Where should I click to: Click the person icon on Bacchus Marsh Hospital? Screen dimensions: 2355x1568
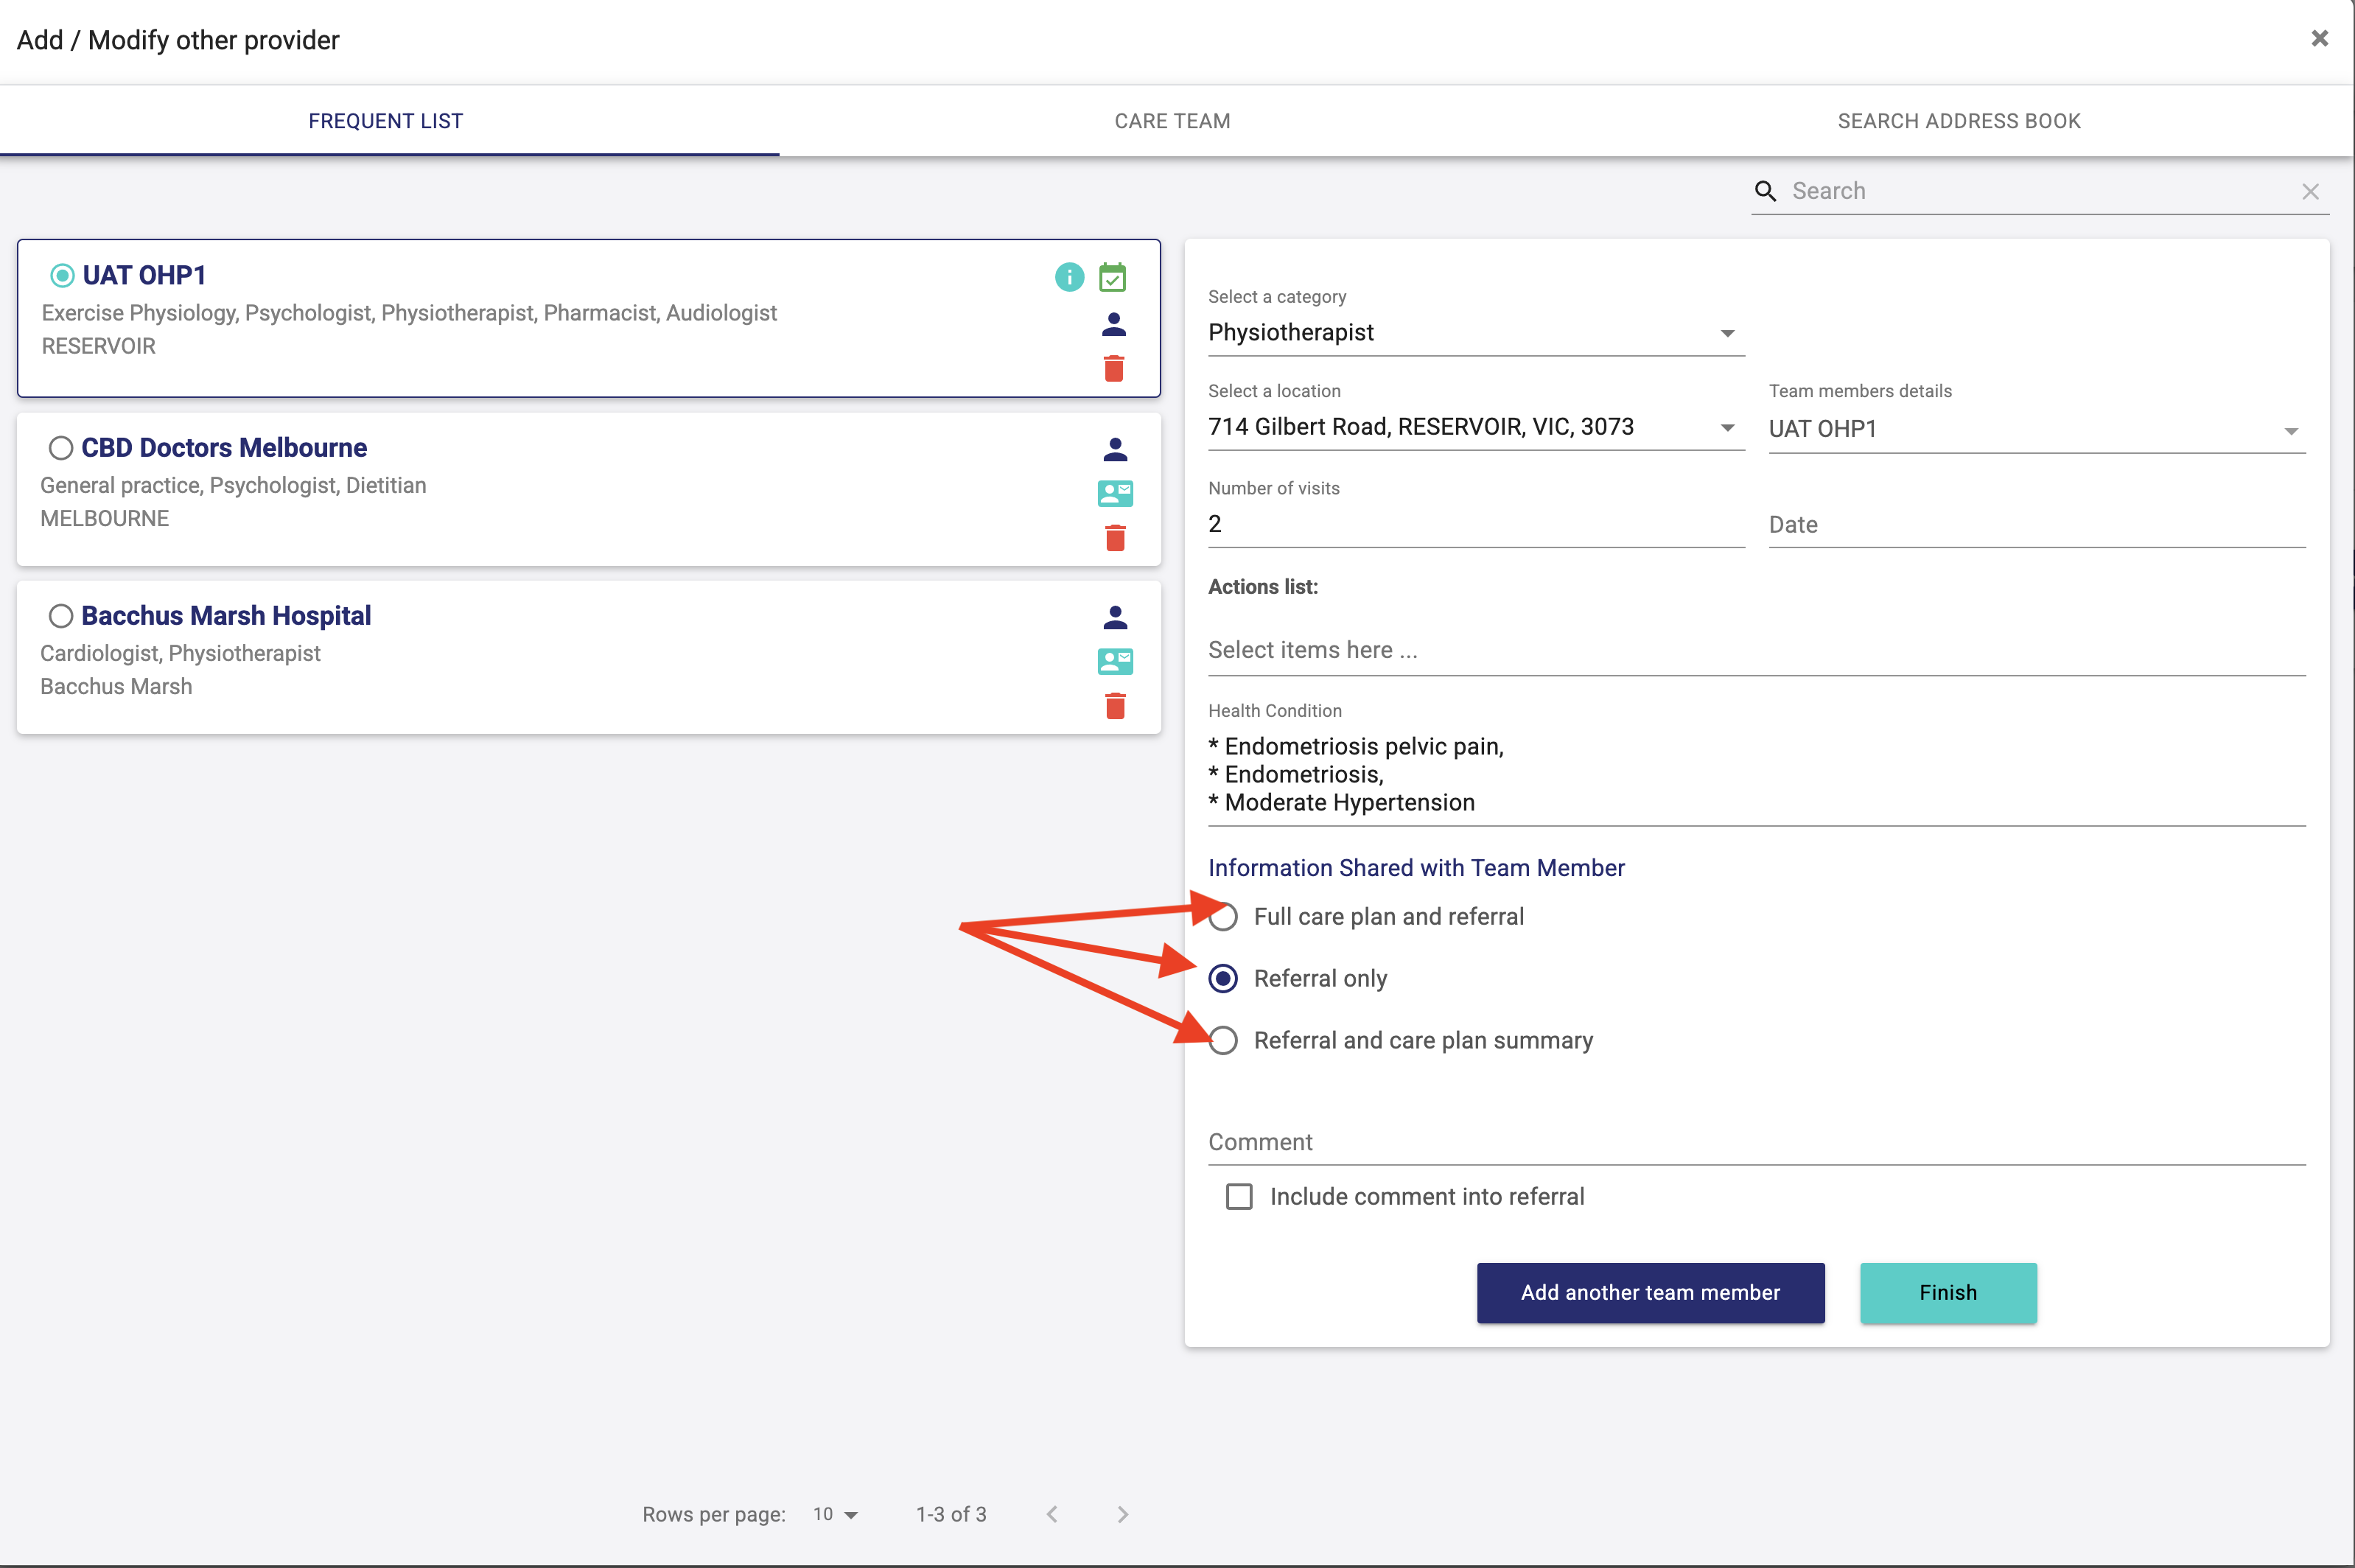tap(1115, 617)
